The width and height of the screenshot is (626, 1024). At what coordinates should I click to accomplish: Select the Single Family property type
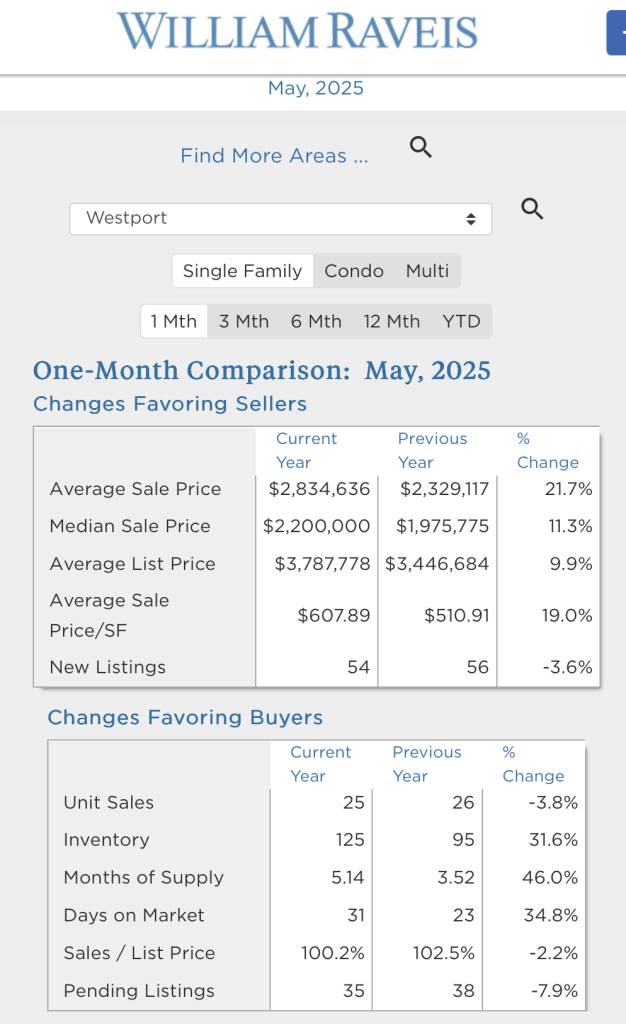242,271
